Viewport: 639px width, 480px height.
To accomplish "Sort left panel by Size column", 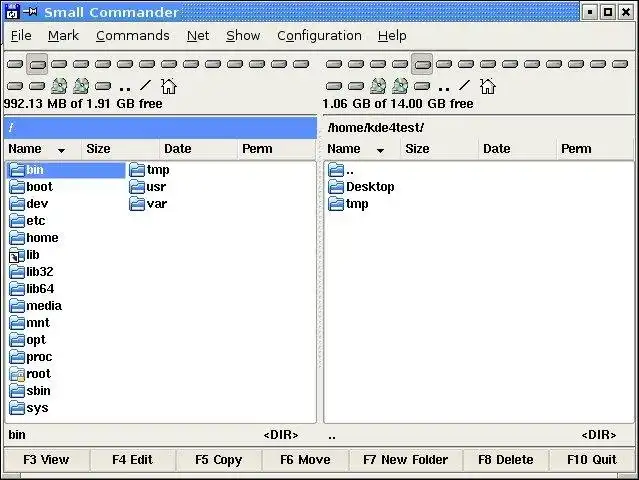I will click(x=120, y=149).
